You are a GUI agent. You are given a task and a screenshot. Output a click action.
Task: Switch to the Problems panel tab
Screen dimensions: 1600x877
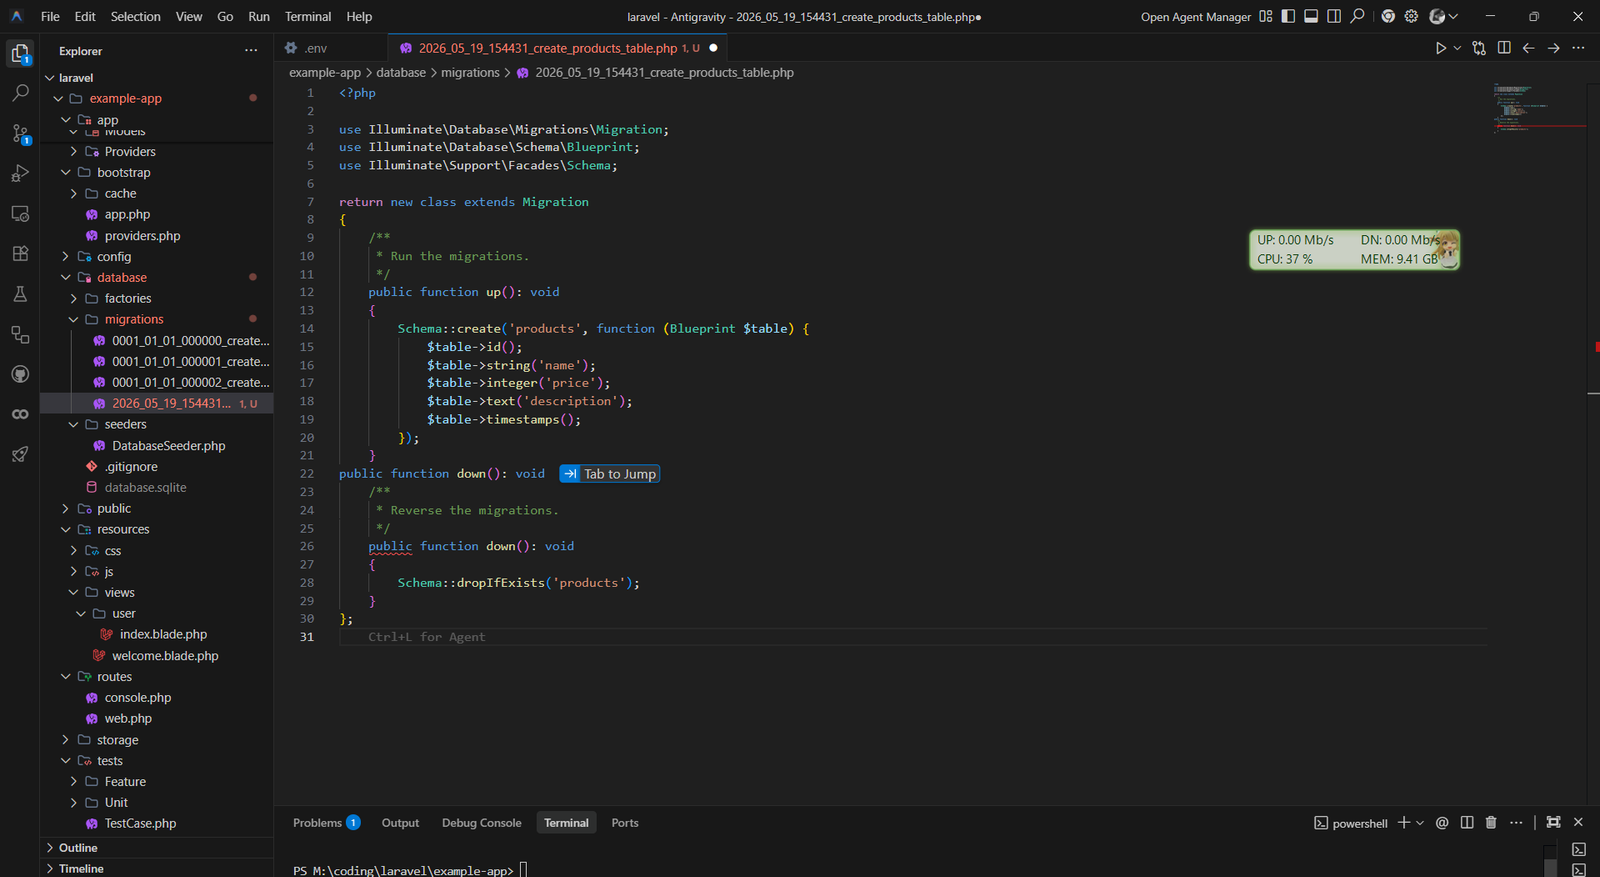[326, 823]
